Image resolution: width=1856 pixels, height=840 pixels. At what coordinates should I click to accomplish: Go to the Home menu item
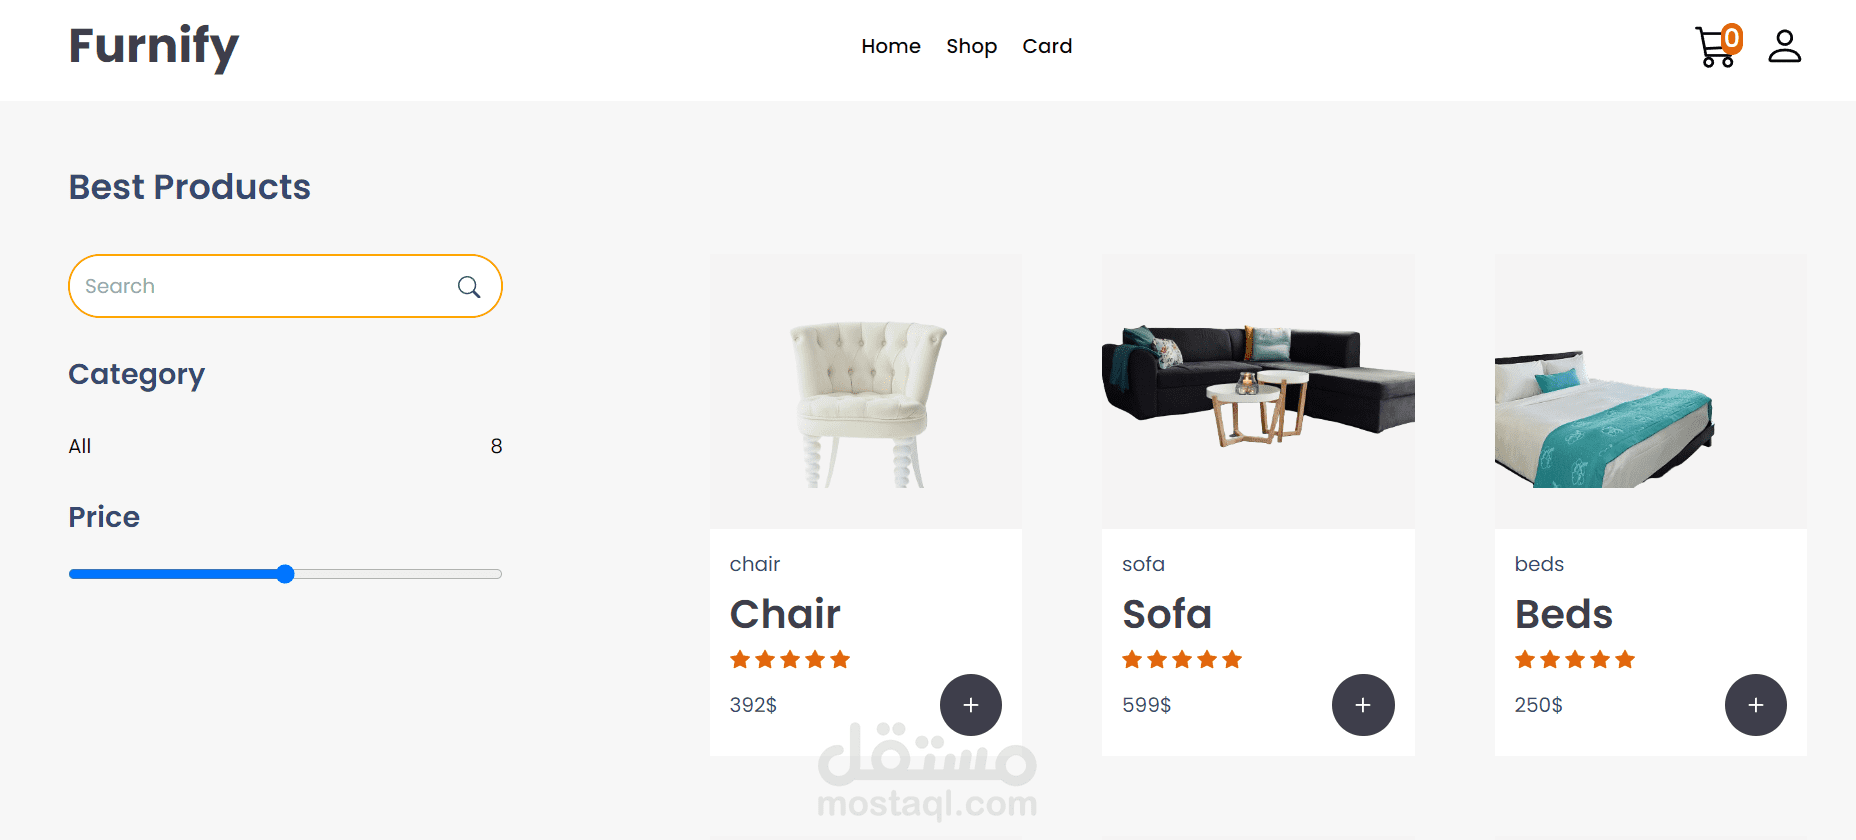click(891, 46)
